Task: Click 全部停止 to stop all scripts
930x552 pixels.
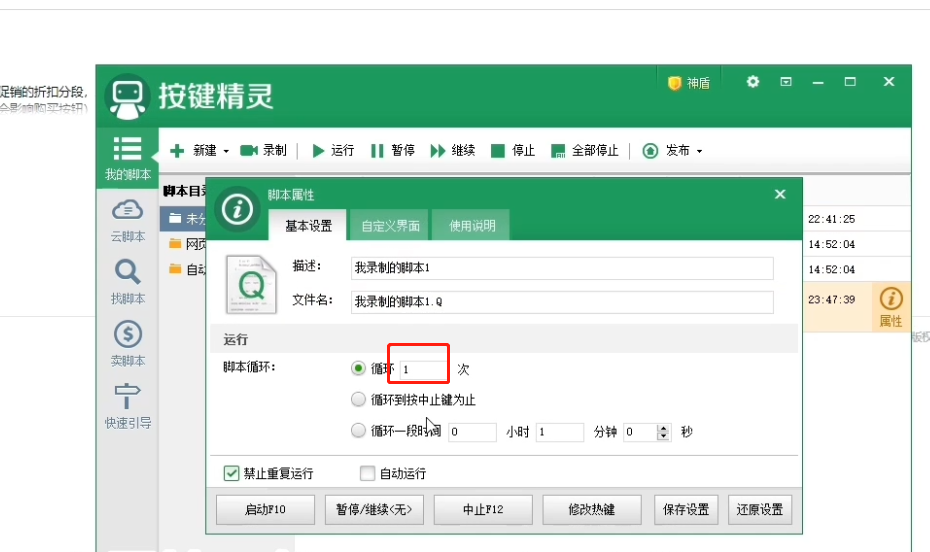Action: 585,151
